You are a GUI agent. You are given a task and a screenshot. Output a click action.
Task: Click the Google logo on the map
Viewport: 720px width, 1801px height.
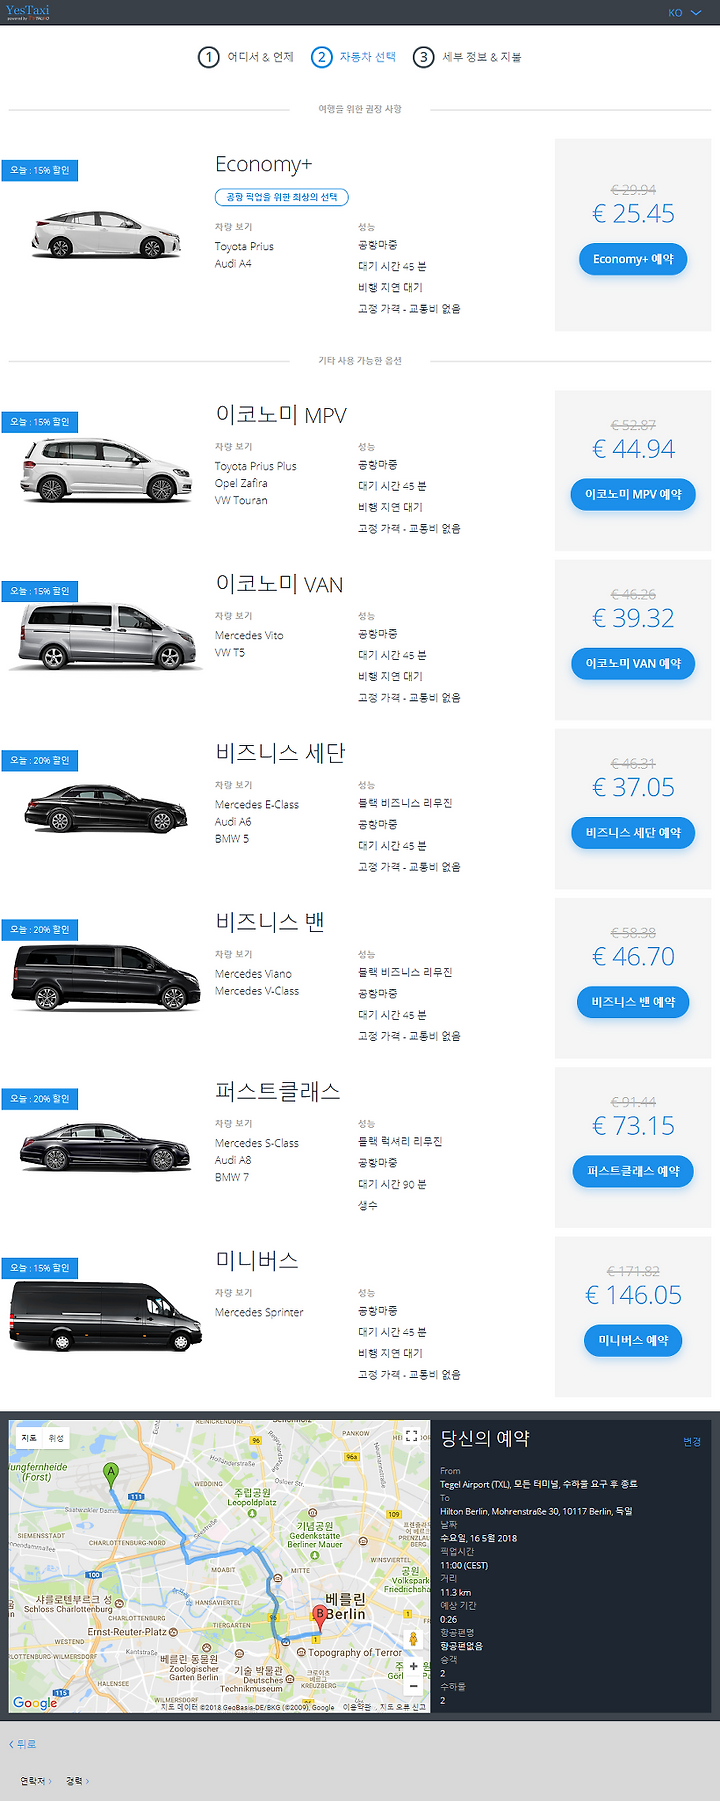tap(35, 1702)
